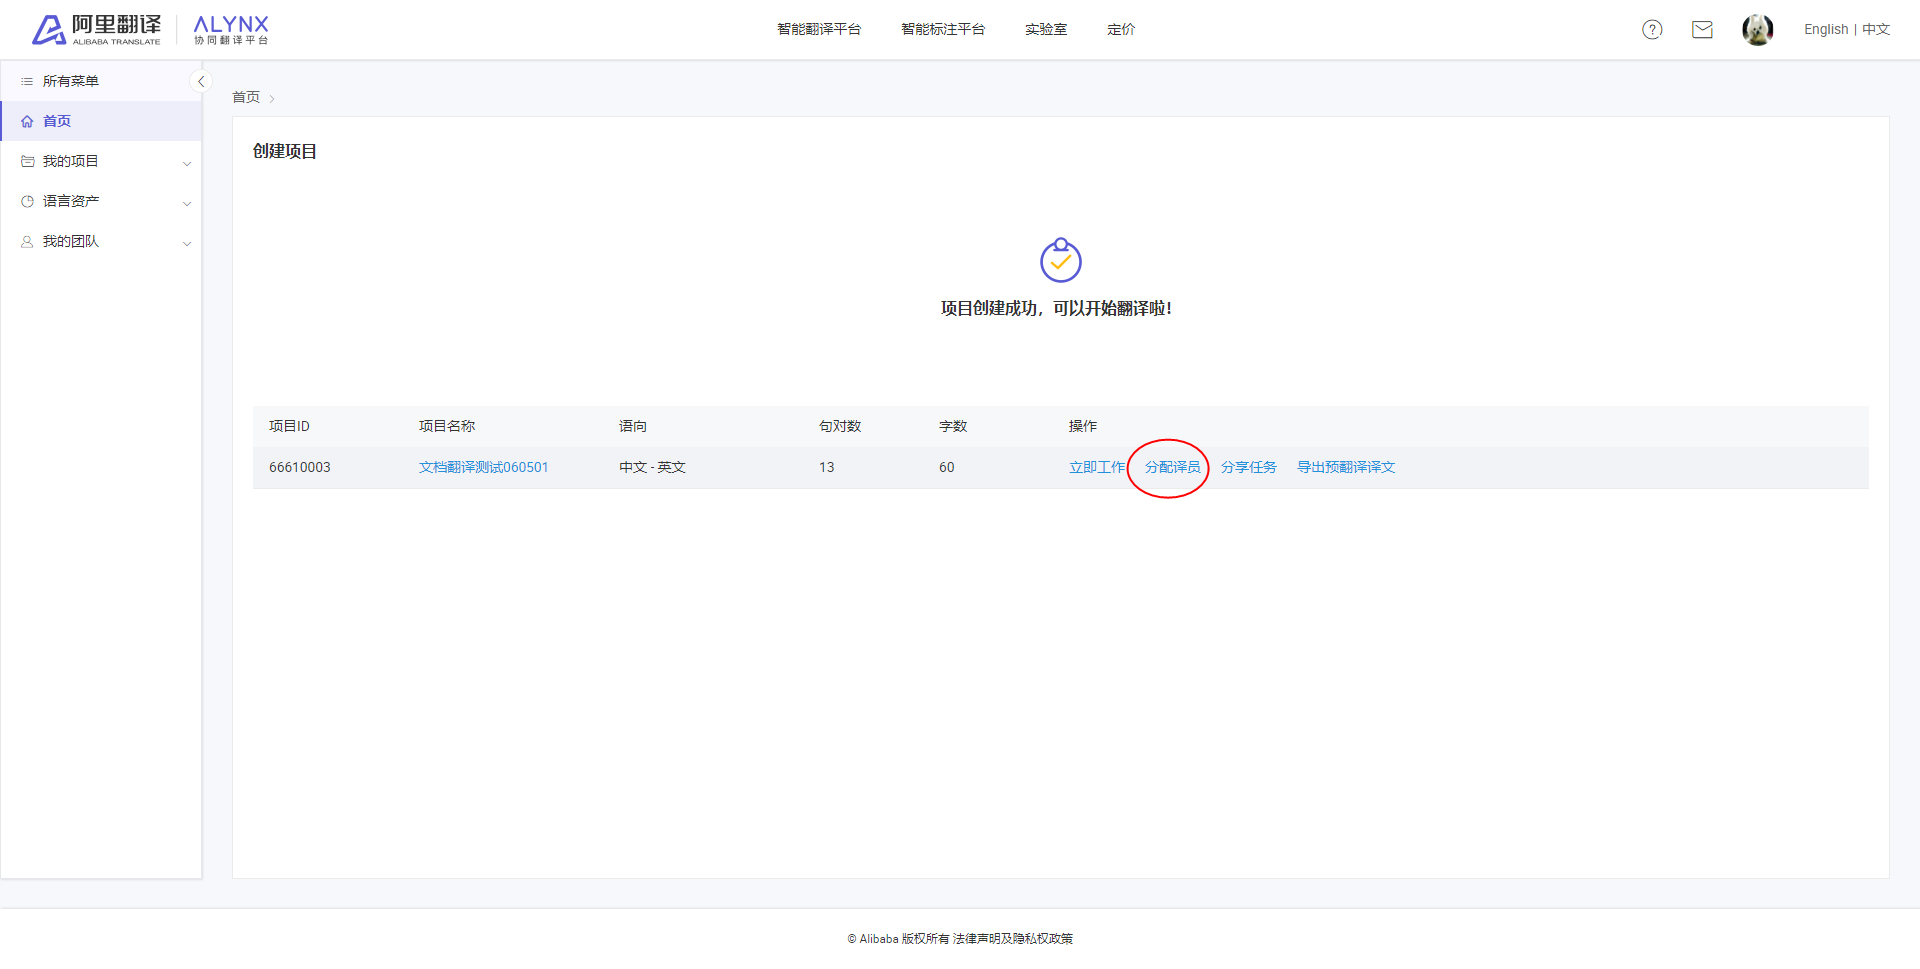Viewport: 1920px width, 969px height.
Task: Click the 操作 column header
Action: point(1083,427)
